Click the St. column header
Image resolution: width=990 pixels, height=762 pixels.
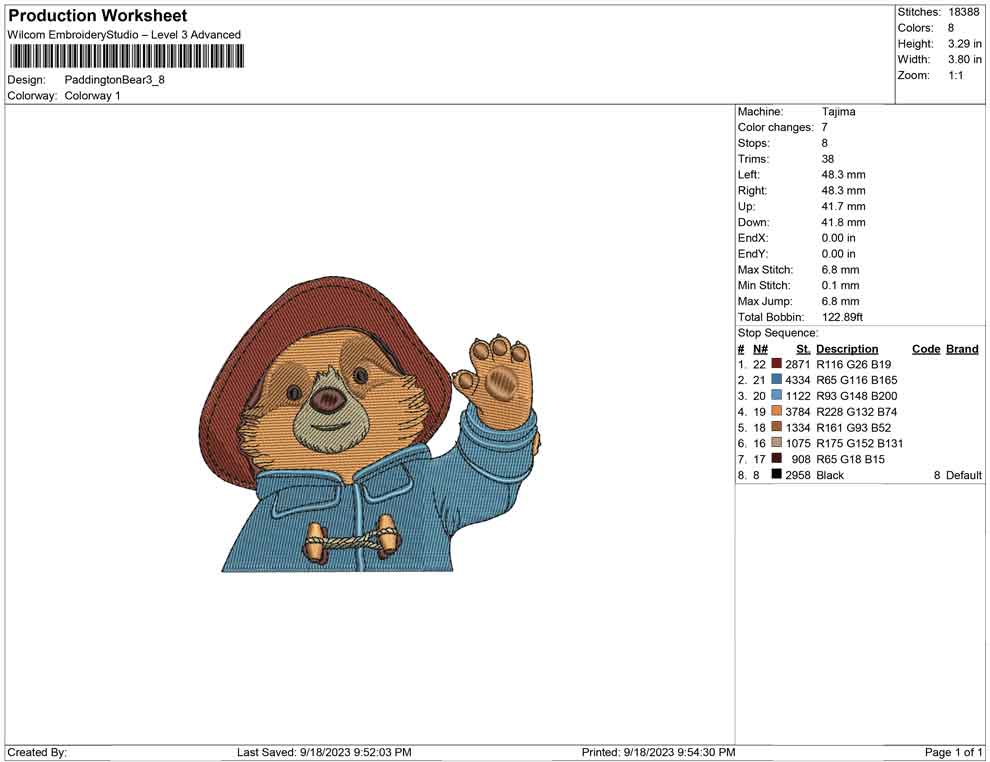pyautogui.click(x=803, y=349)
